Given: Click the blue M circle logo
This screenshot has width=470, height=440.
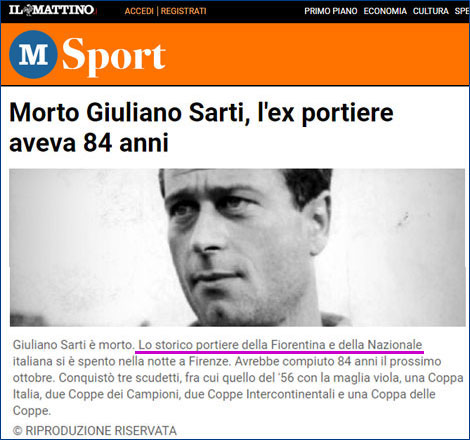Looking at the screenshot, I should [x=33, y=54].
